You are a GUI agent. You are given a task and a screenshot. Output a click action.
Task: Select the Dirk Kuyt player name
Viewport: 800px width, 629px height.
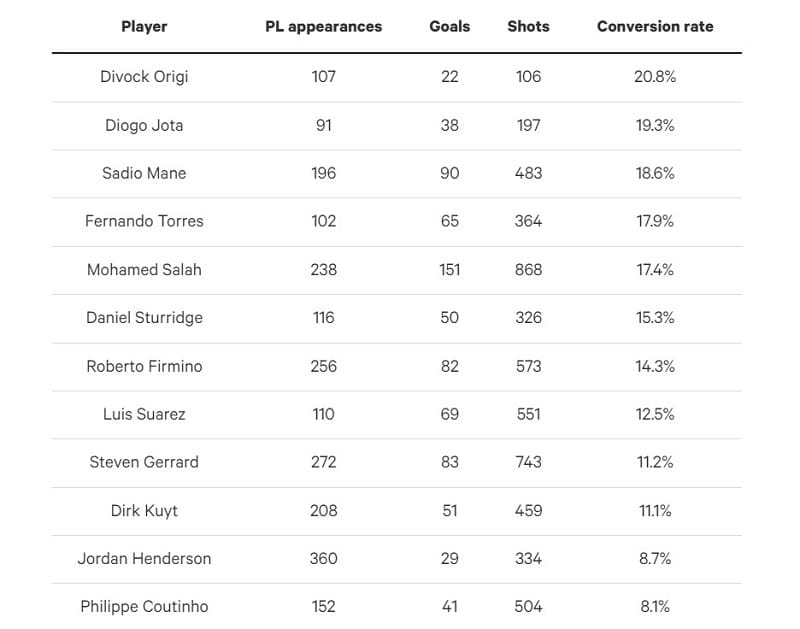(144, 510)
